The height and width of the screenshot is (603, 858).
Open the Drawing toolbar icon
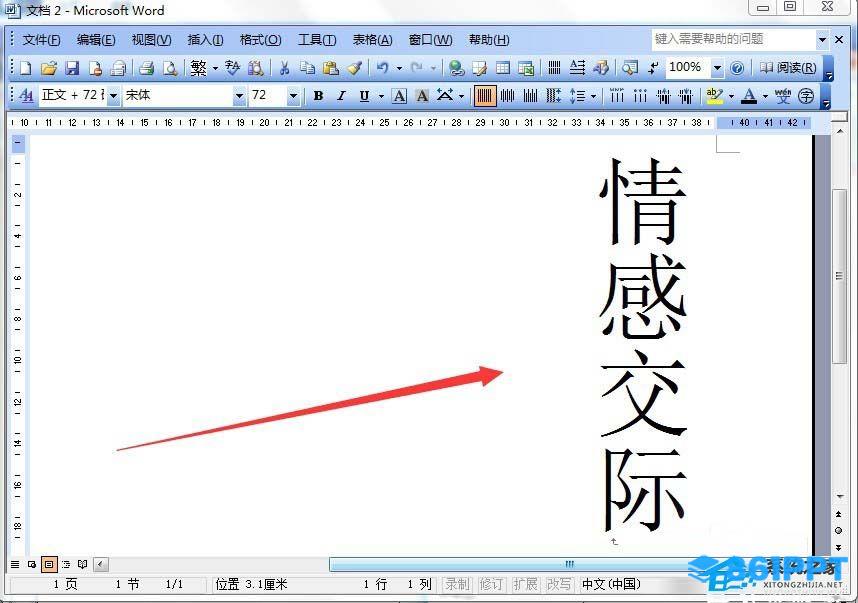point(600,68)
